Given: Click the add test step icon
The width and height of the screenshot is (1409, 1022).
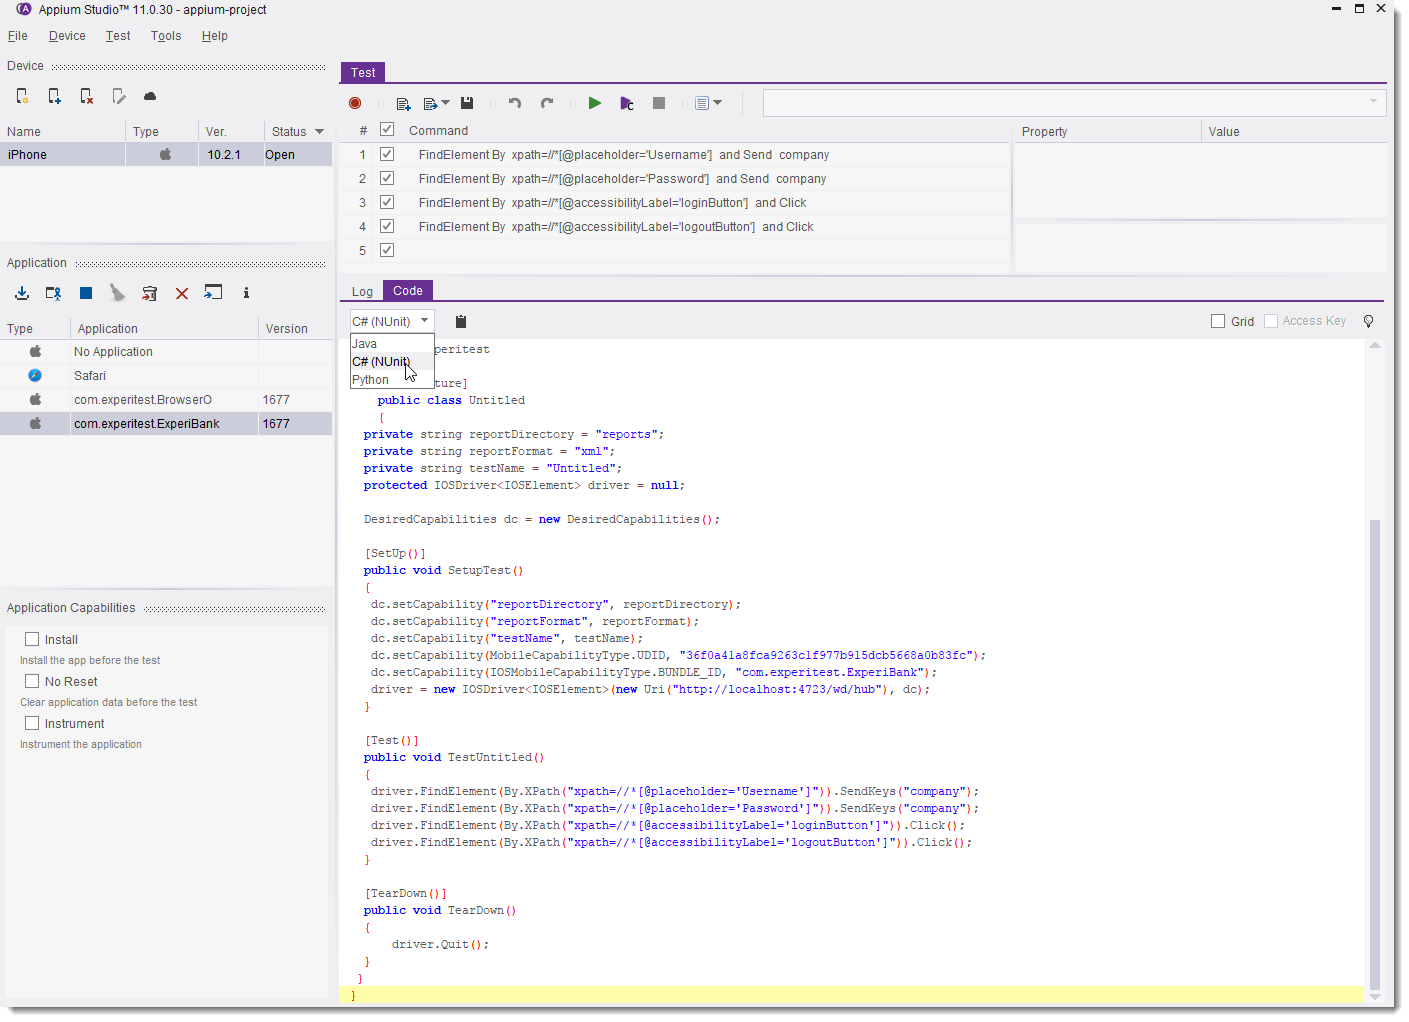Looking at the screenshot, I should 403,103.
